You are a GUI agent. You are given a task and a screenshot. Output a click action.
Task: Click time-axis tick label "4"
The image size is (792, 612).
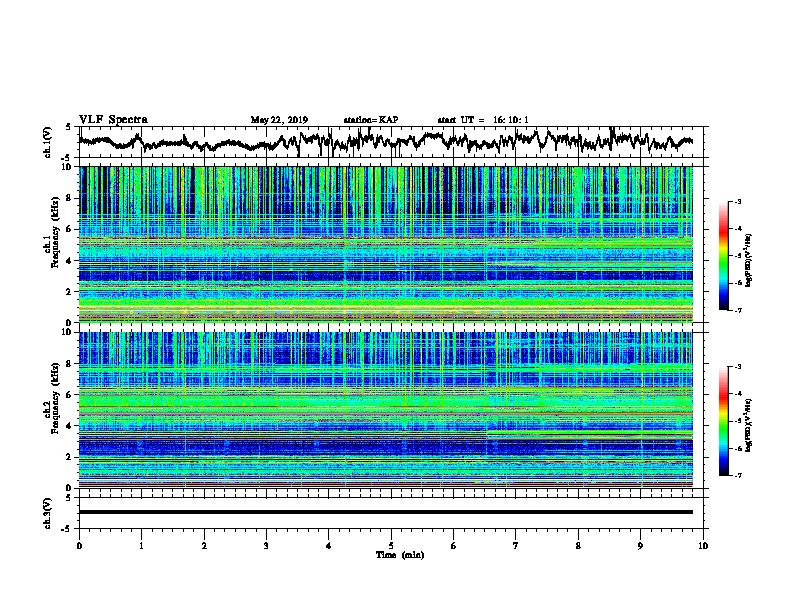coord(329,546)
